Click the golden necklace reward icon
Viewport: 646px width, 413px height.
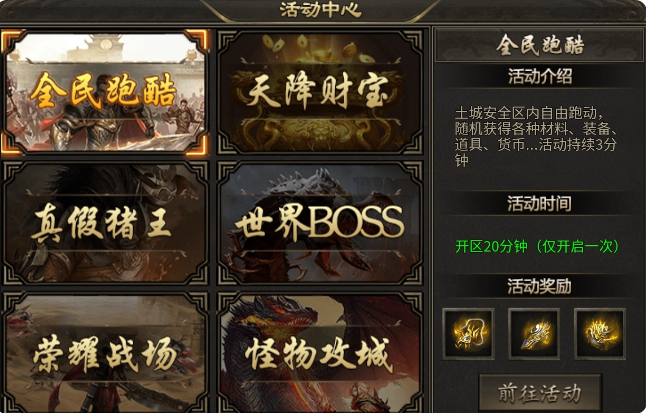click(x=468, y=333)
